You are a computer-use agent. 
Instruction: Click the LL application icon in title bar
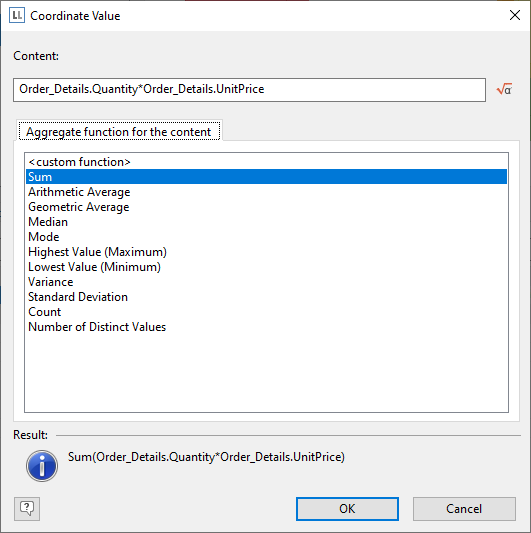(17, 15)
